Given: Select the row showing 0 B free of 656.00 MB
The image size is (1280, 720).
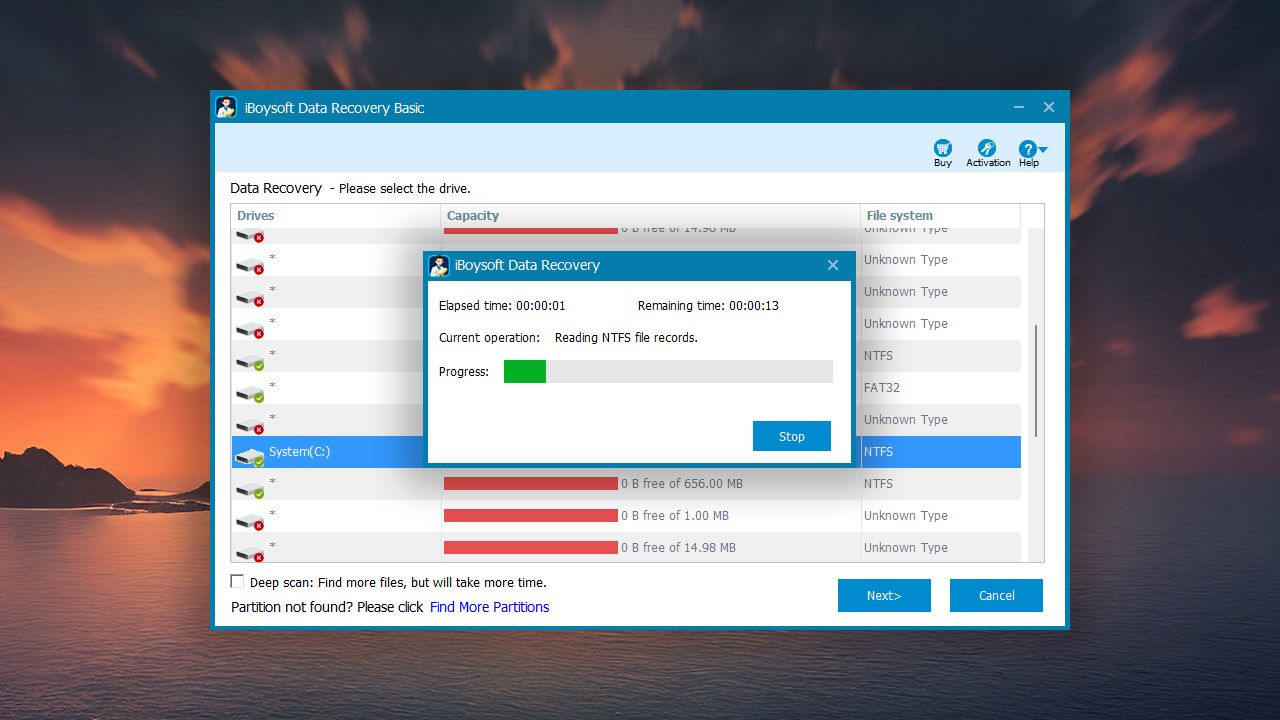Looking at the screenshot, I should (x=626, y=484).
